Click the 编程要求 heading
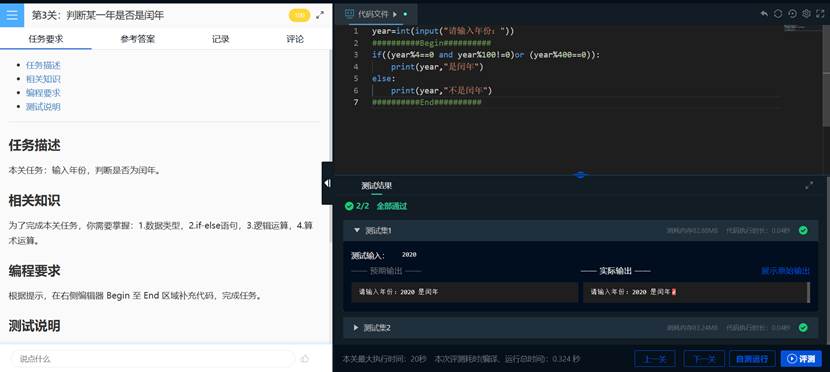This screenshot has height=372, width=830. pyautogui.click(x=34, y=271)
